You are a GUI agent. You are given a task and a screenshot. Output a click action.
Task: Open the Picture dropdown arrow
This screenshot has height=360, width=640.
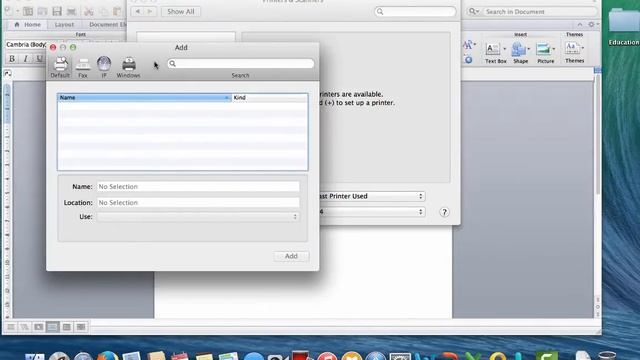coord(554,49)
